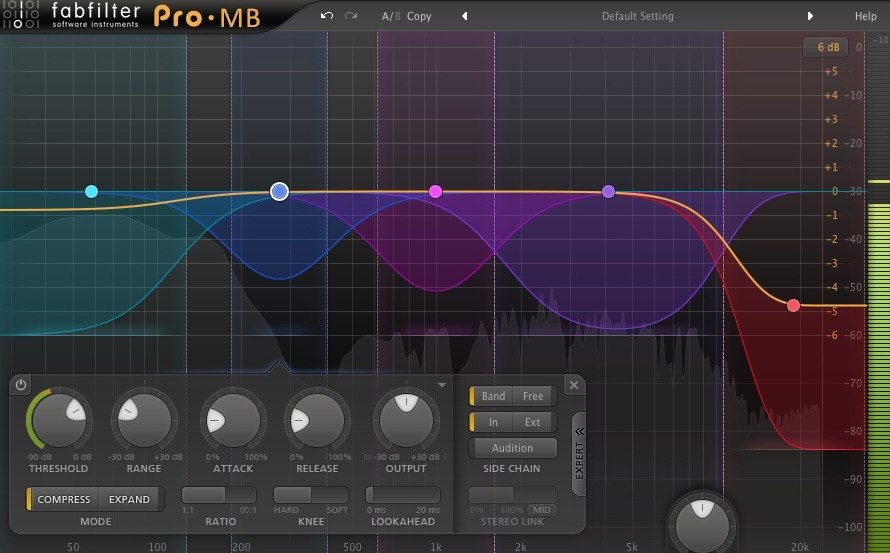The image size is (890, 553).
Task: Select the purple band handle
Action: [x=608, y=191]
